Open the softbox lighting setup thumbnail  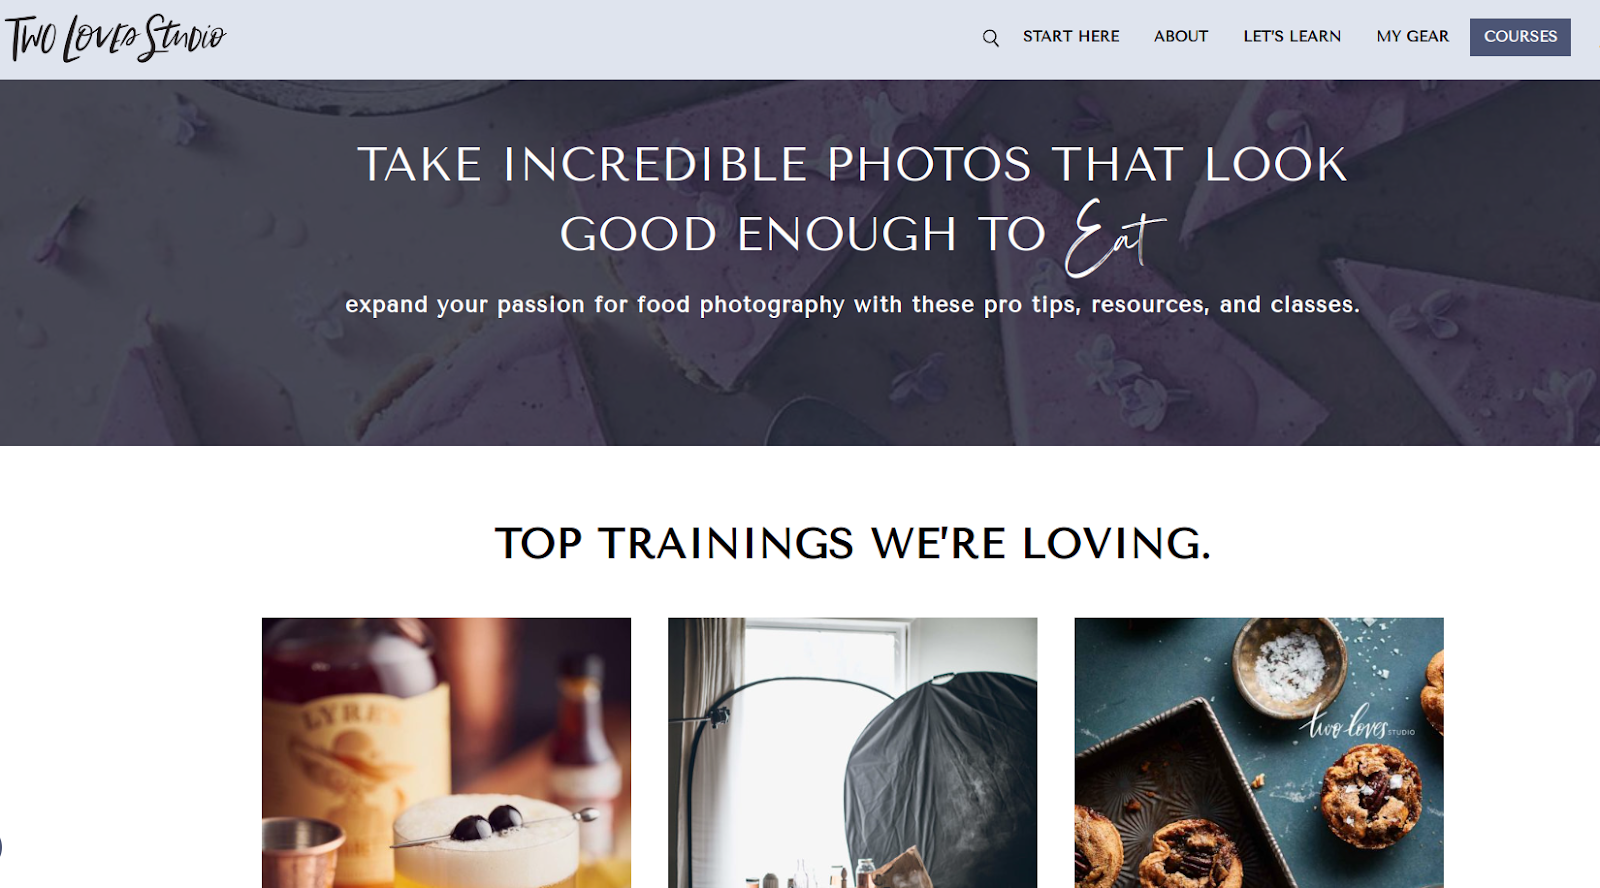[x=852, y=752]
